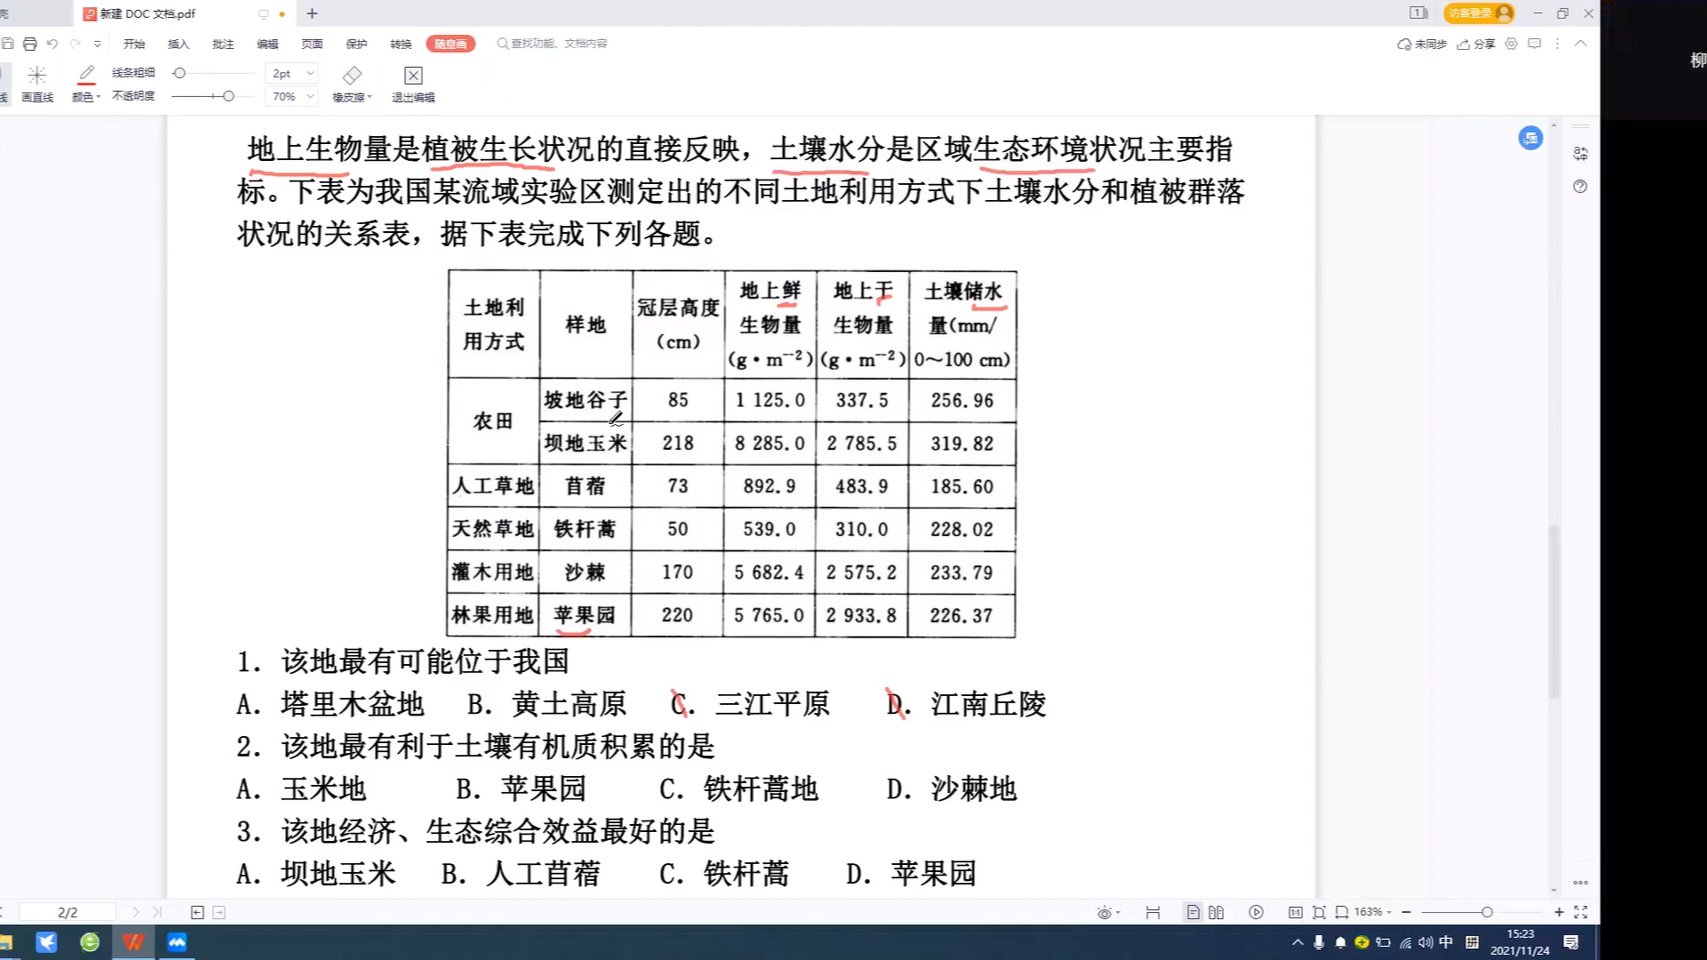Open the 转换 menu tab
This screenshot has height=960, width=1707.
[x=401, y=44]
